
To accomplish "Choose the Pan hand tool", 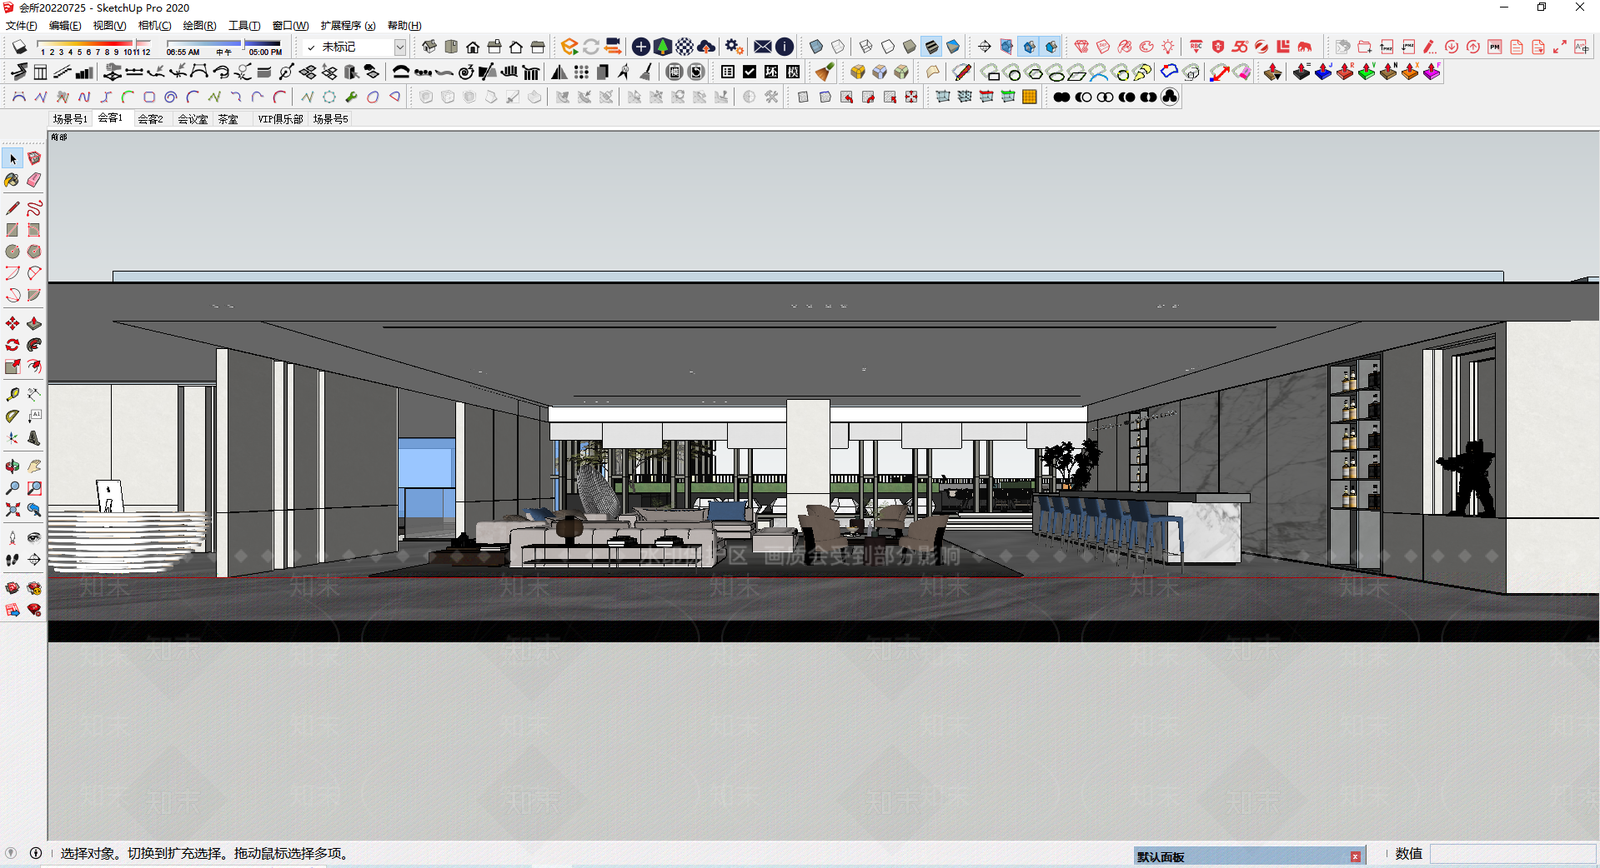I will (34, 467).
